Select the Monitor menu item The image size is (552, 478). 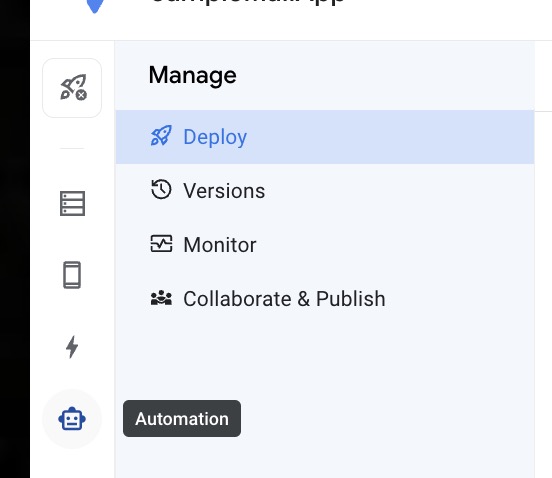[x=325, y=245]
